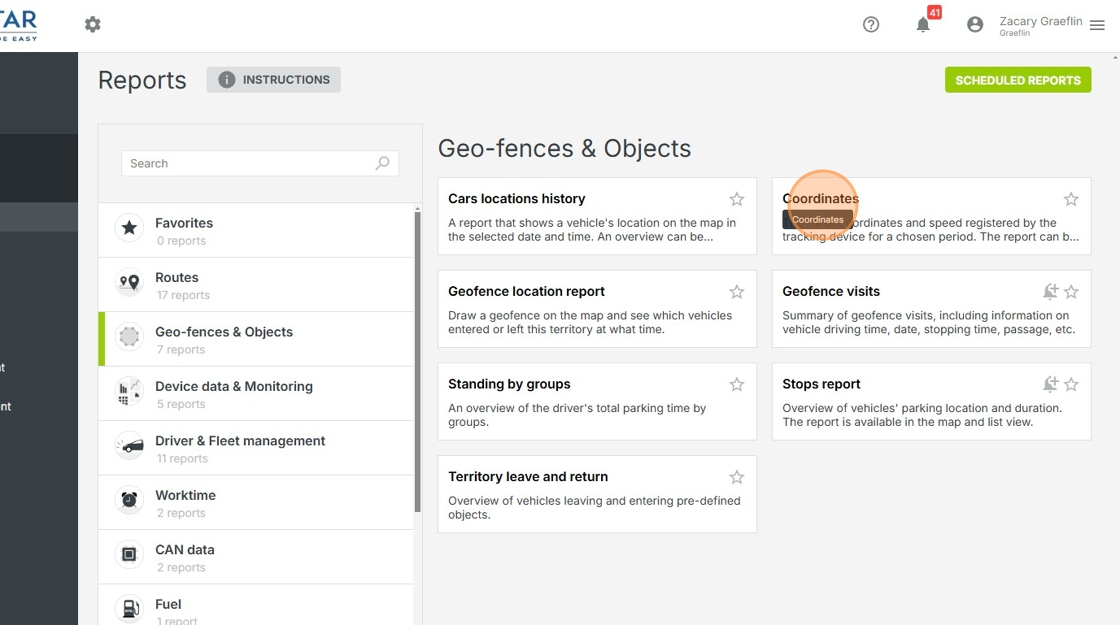
Task: Click the report Search input field
Action: (x=250, y=163)
